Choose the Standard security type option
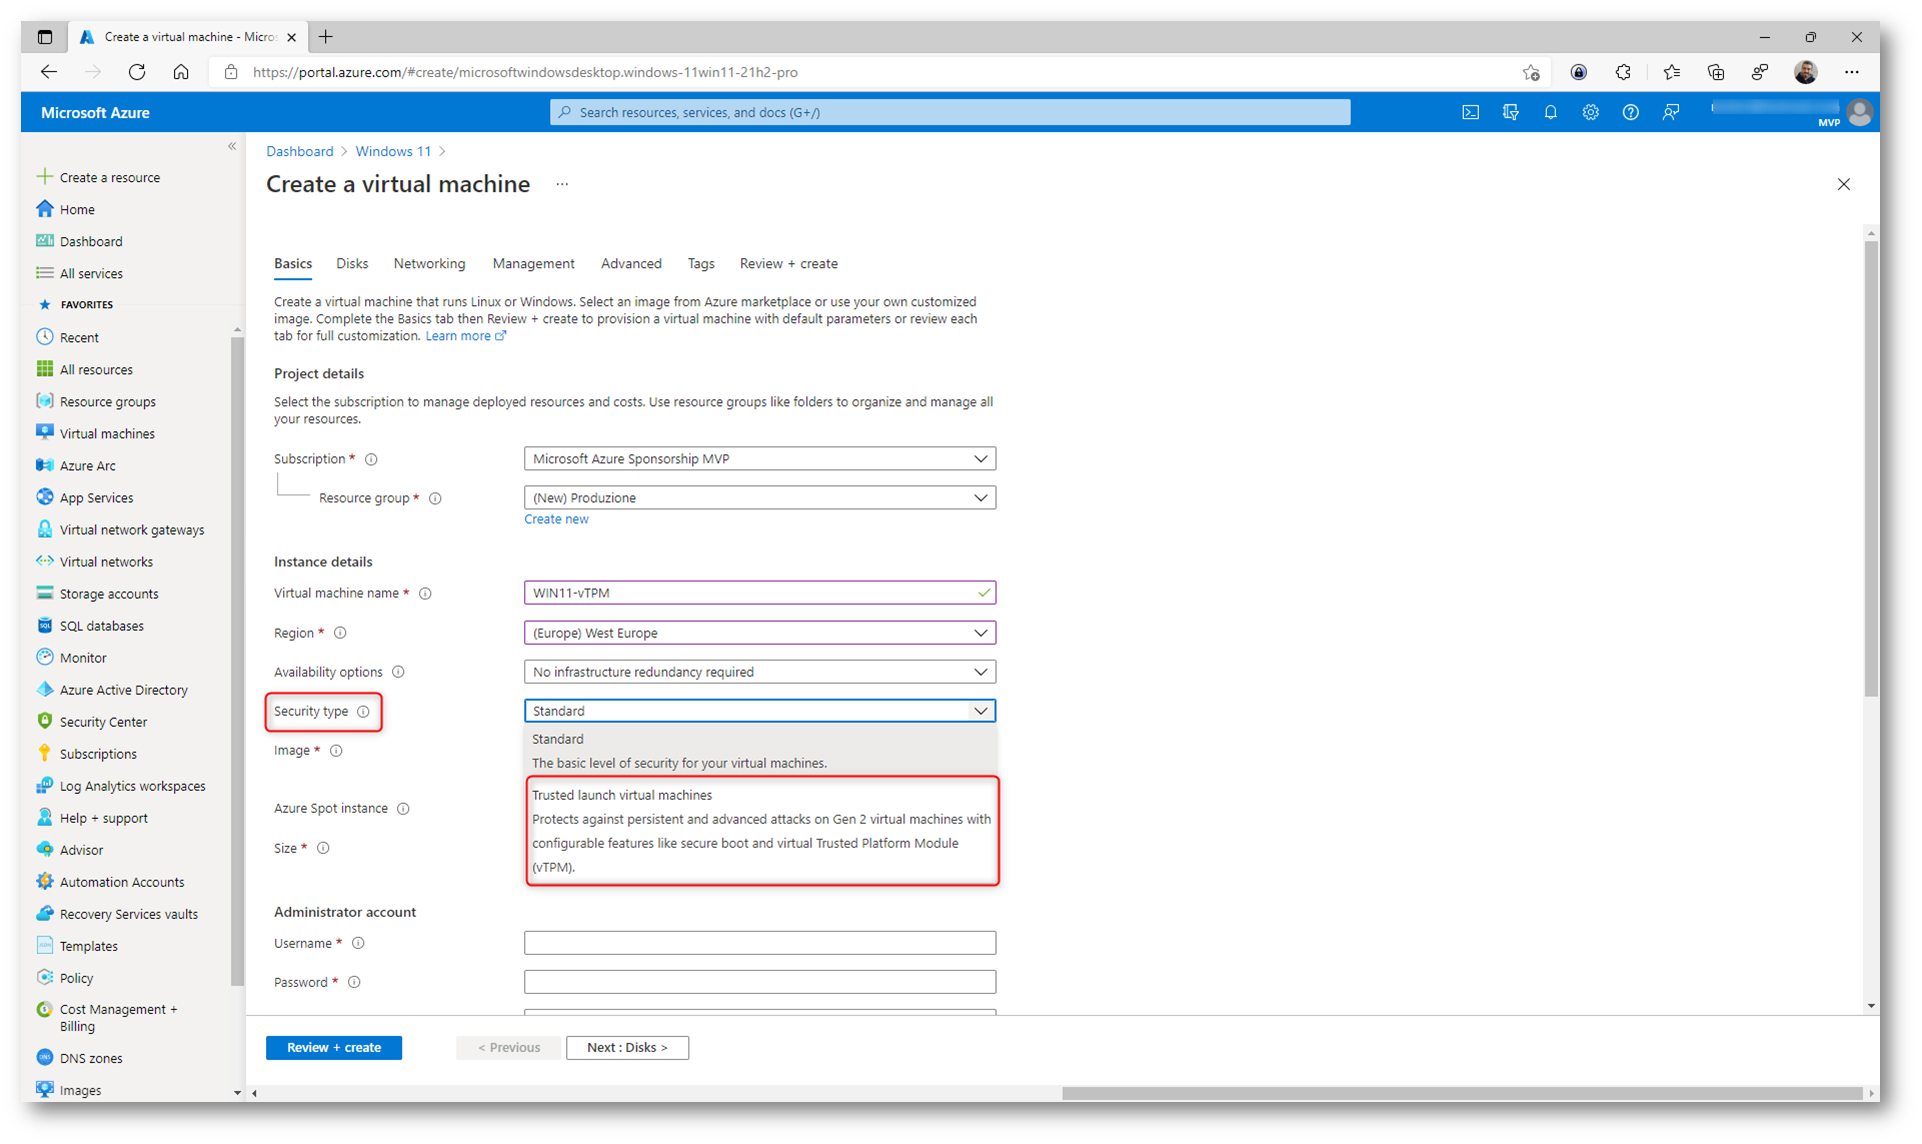 pyautogui.click(x=760, y=750)
